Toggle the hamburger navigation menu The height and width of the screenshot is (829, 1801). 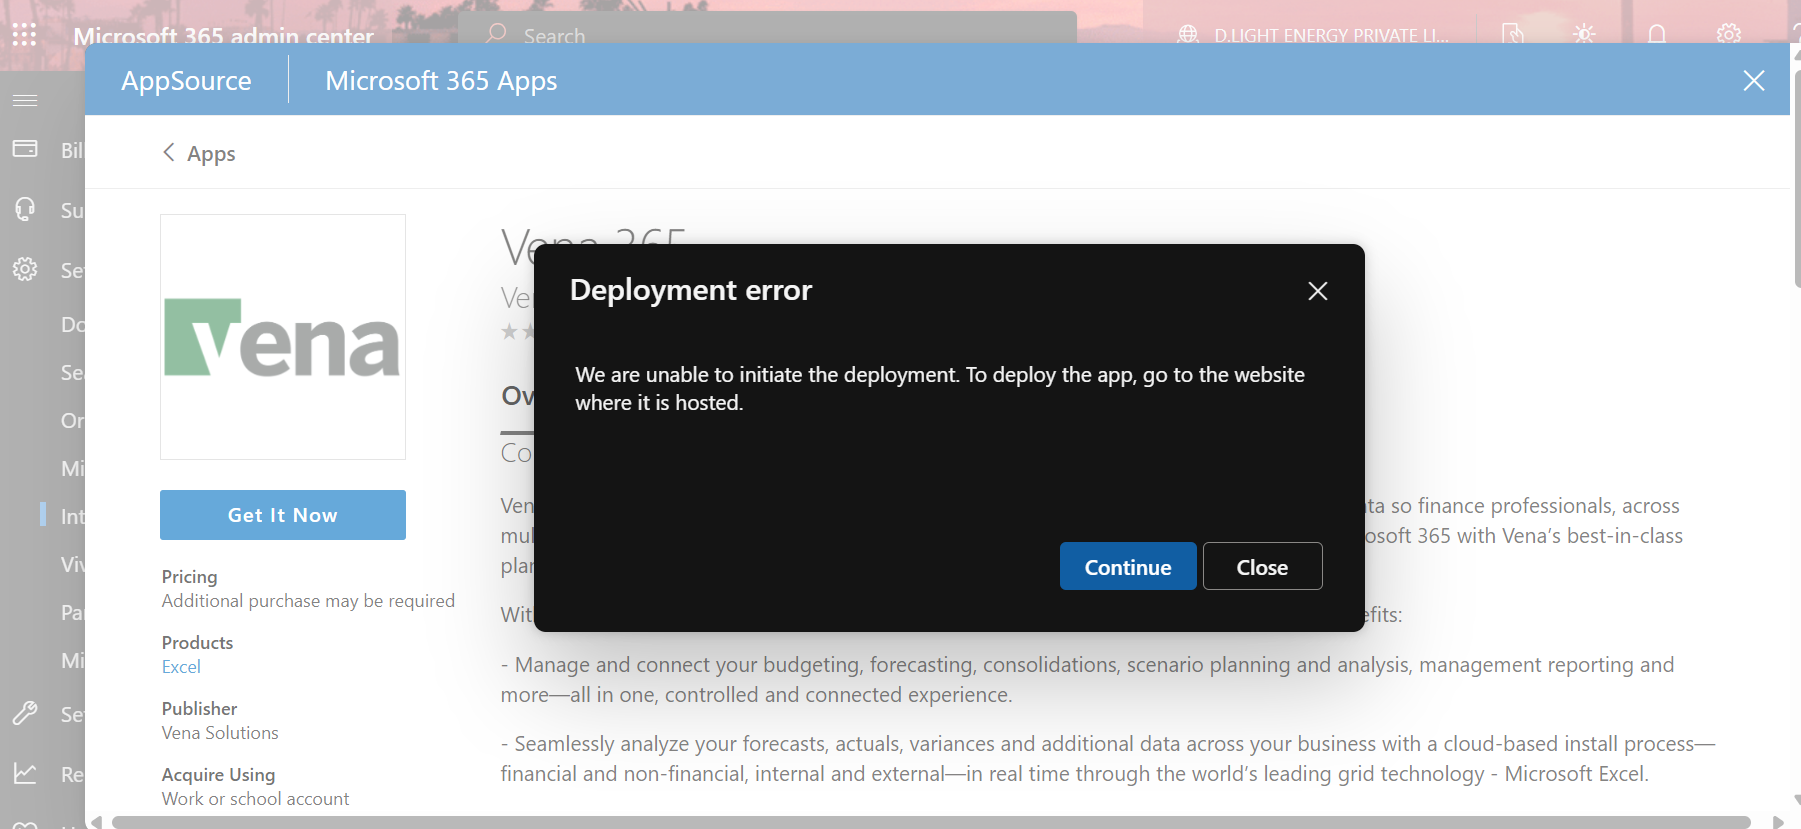tap(25, 100)
